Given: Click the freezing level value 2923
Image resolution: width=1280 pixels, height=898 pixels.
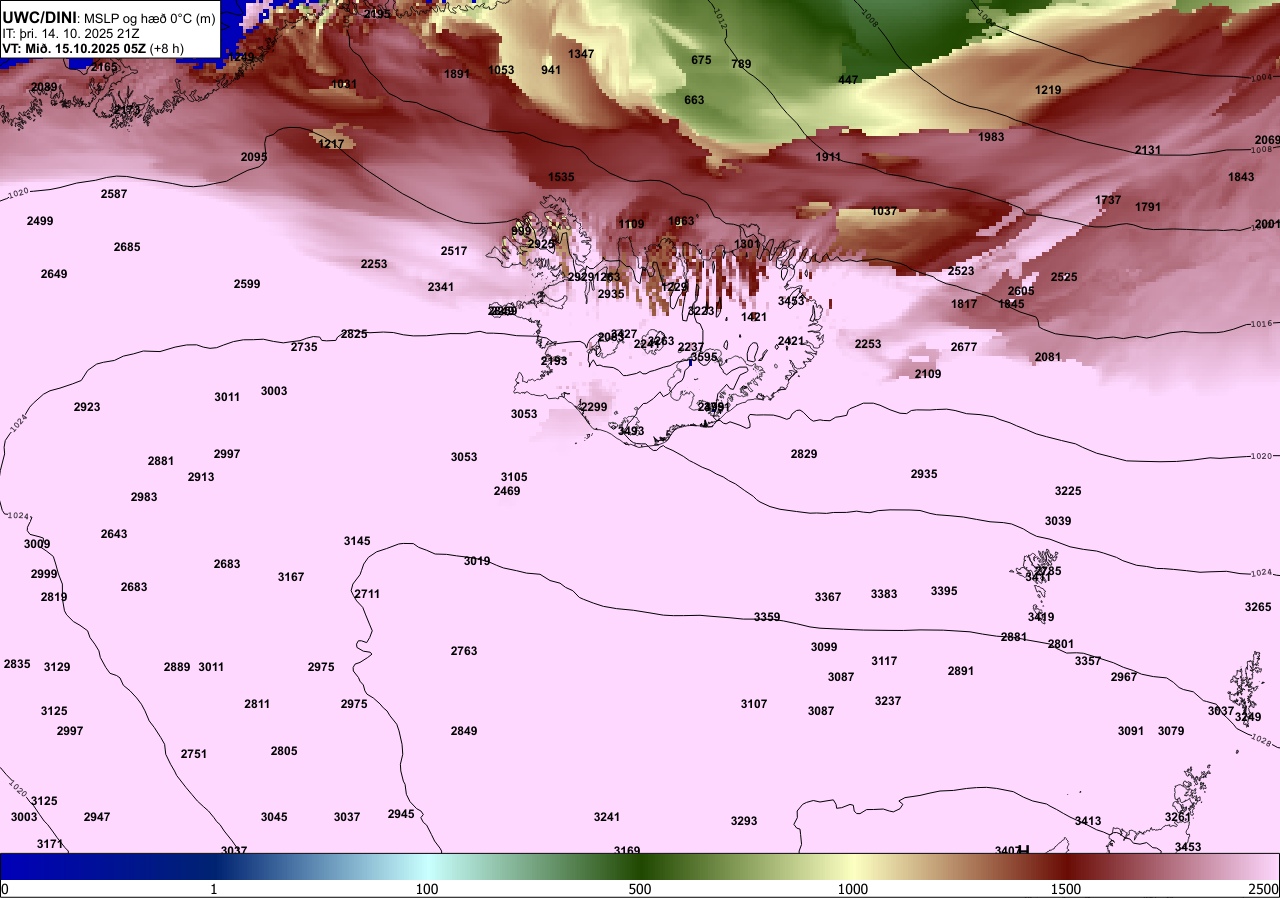Looking at the screenshot, I should pos(87,407).
